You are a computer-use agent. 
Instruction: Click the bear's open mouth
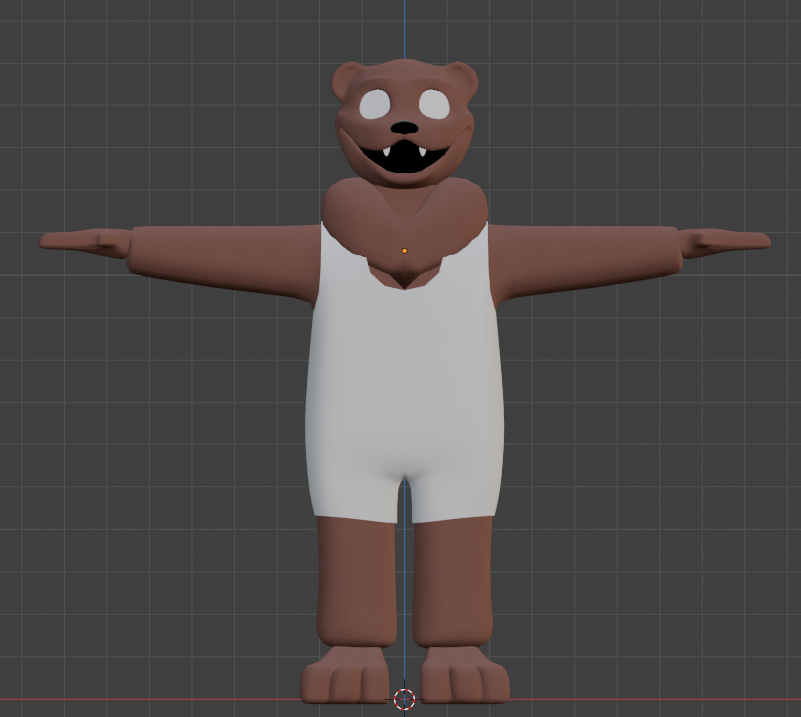405,155
